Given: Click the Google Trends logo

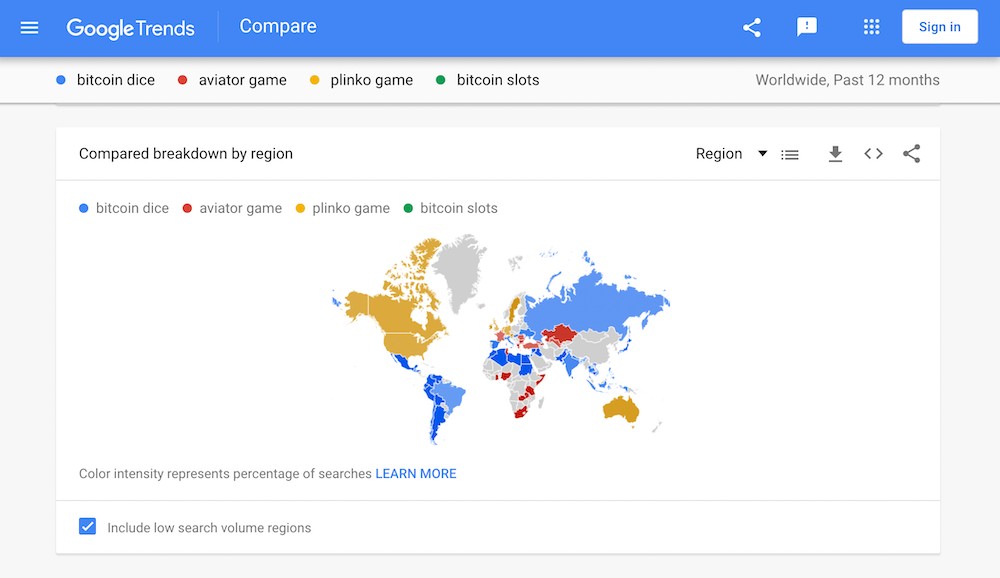Looking at the screenshot, I should coord(130,28).
